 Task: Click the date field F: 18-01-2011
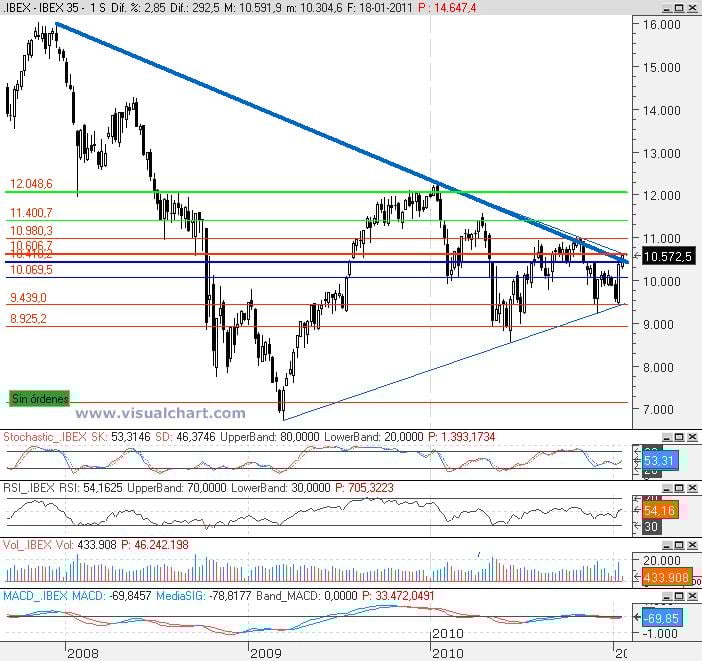click(380, 8)
